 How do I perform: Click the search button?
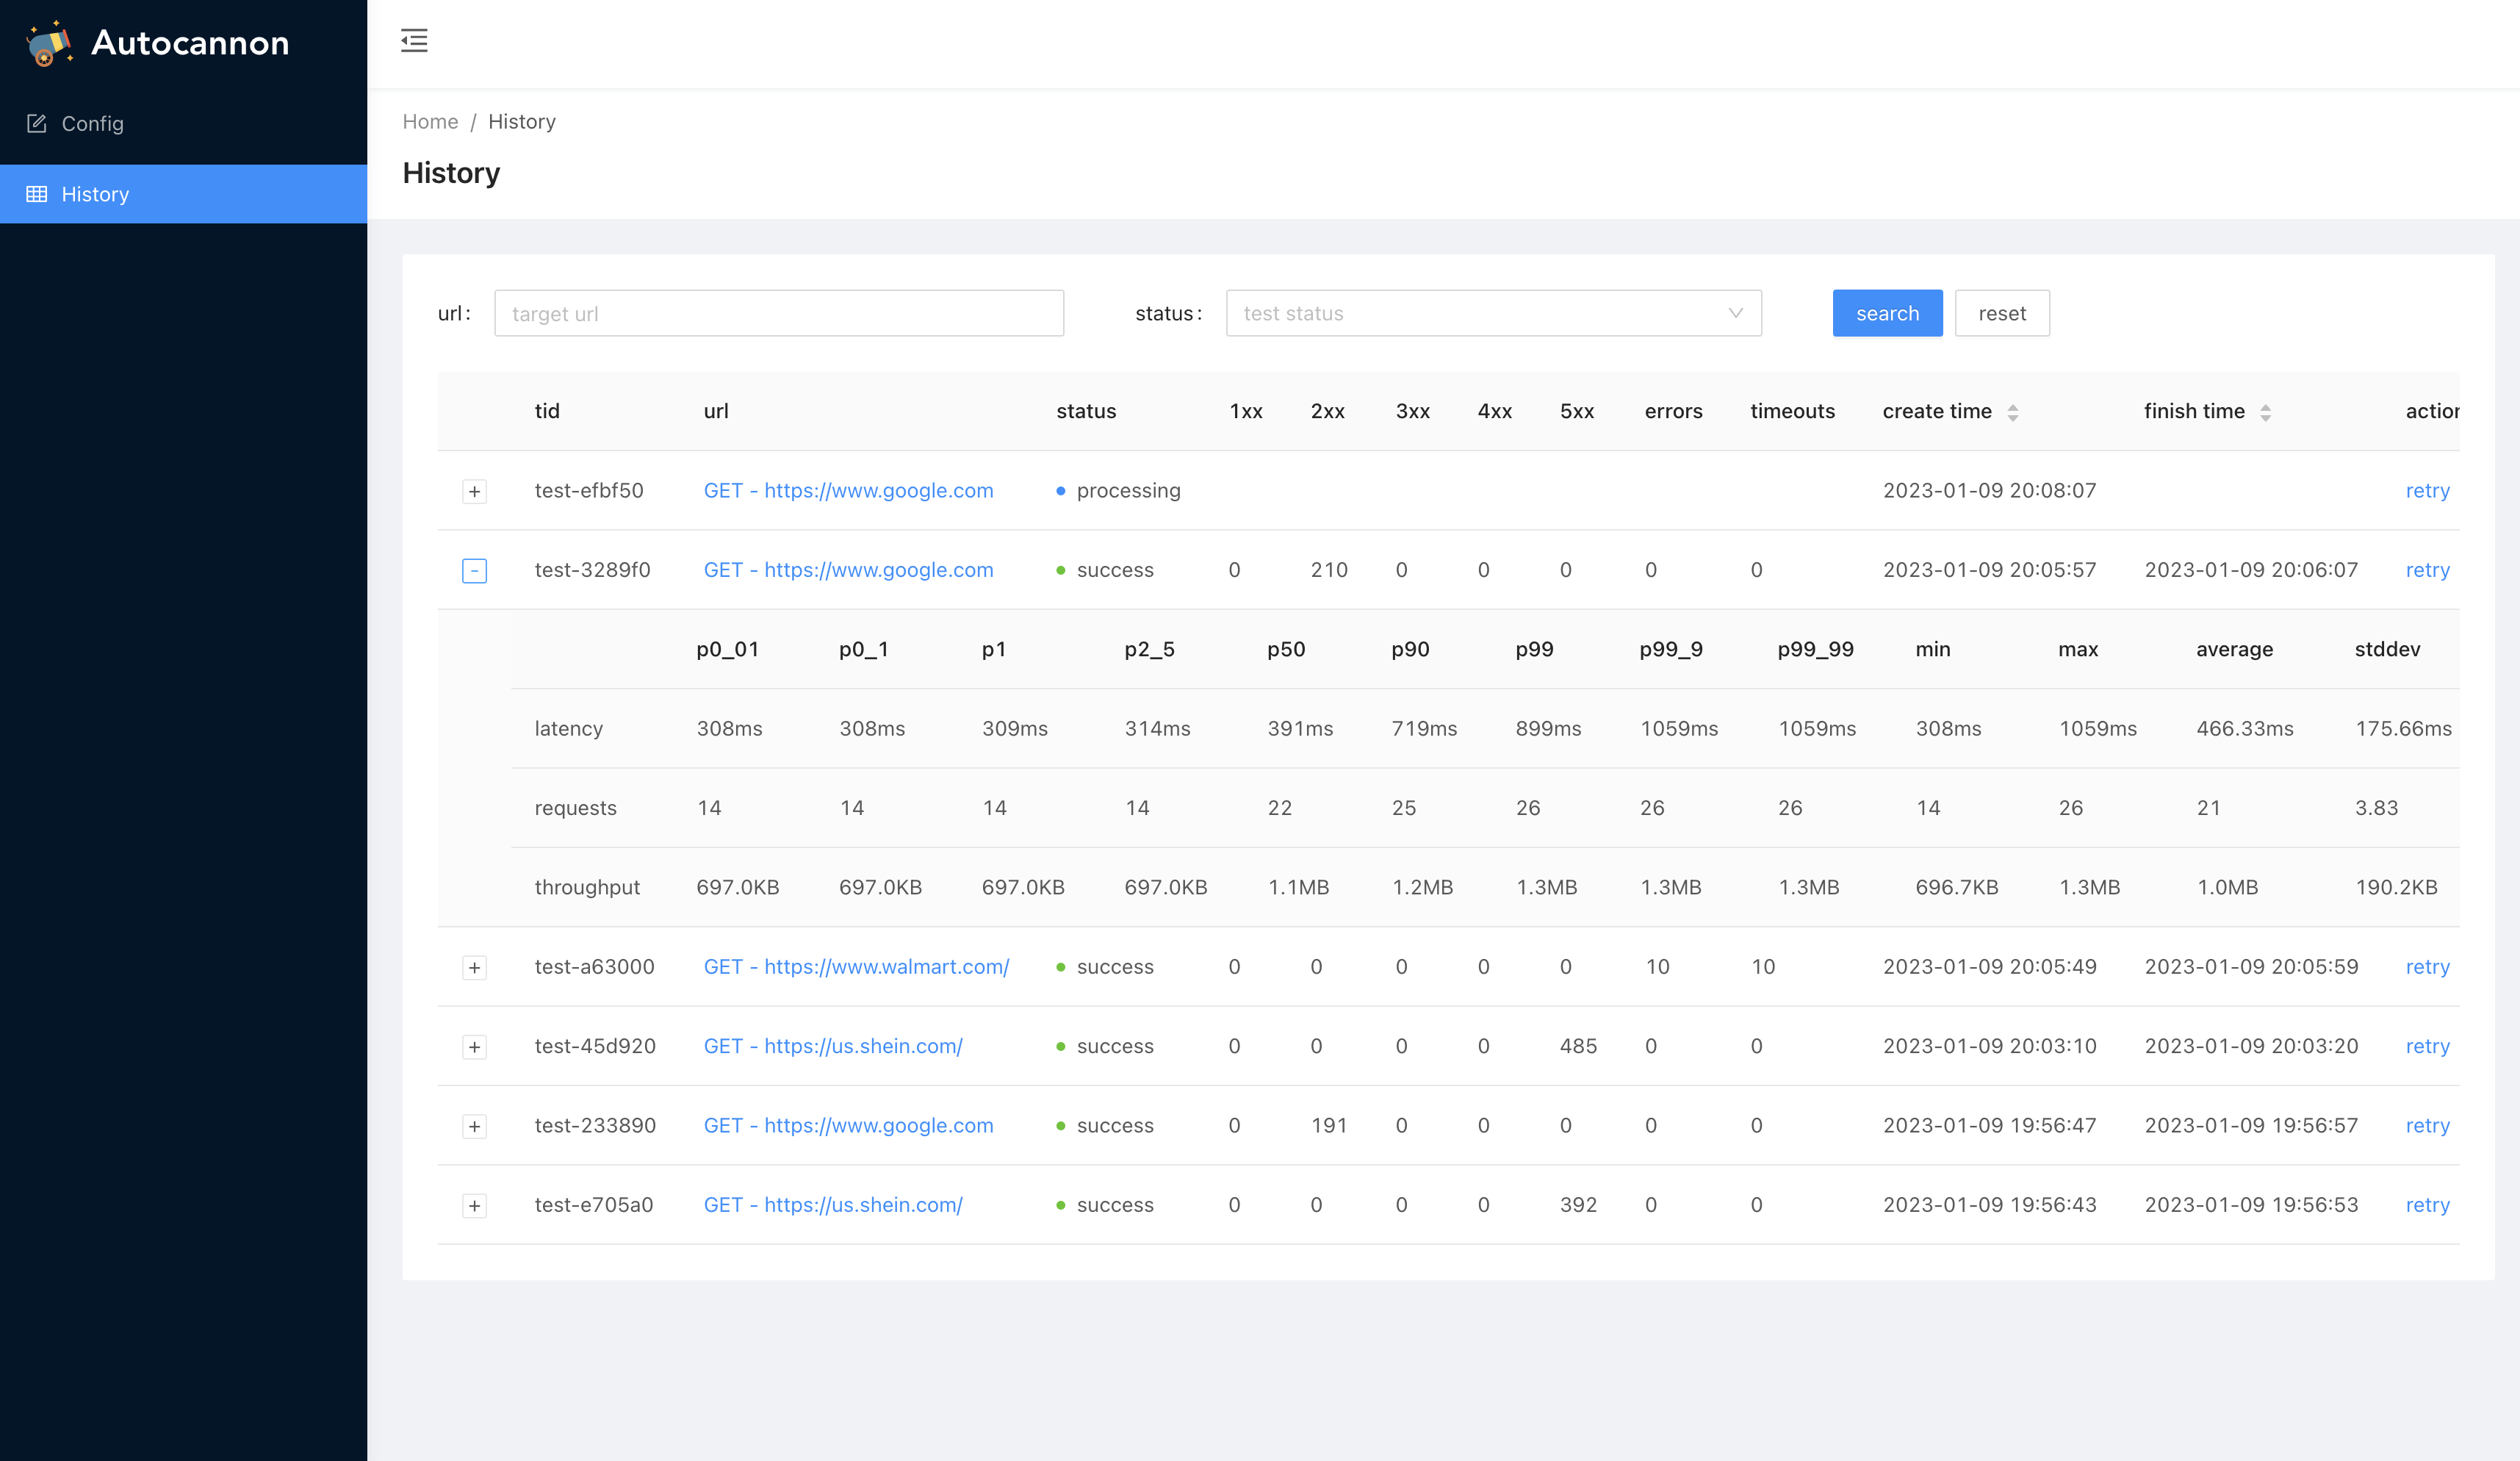click(x=1887, y=313)
